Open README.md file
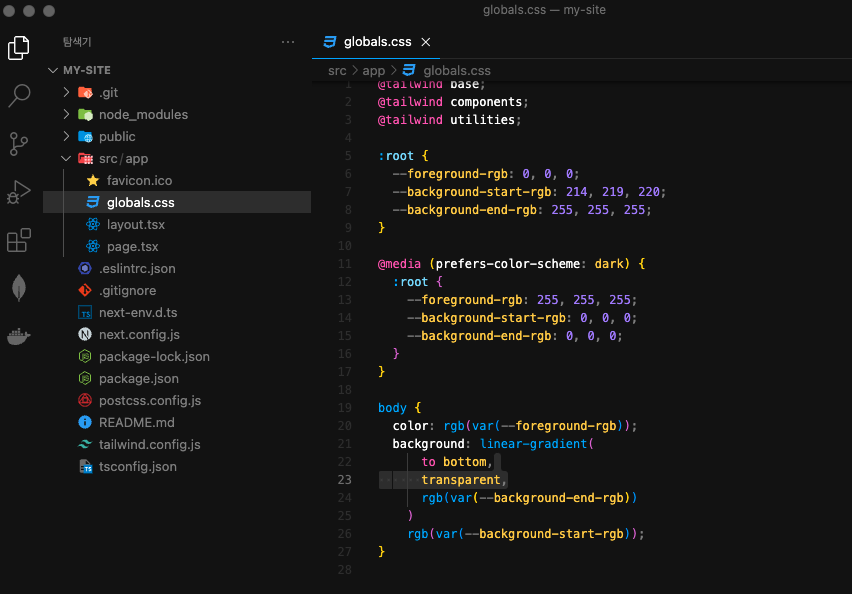The height and width of the screenshot is (594, 852). tap(177, 422)
